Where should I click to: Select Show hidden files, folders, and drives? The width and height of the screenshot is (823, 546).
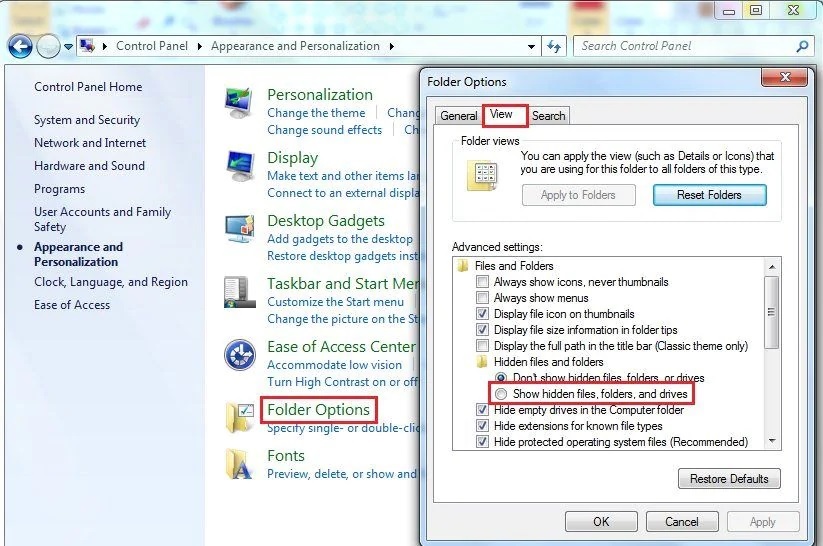(x=501, y=394)
